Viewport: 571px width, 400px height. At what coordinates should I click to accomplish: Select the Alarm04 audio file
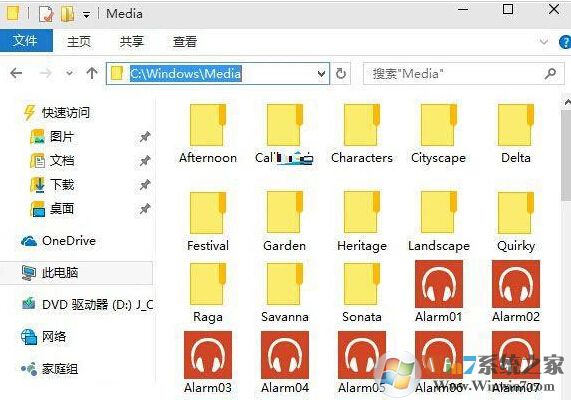coord(284,362)
